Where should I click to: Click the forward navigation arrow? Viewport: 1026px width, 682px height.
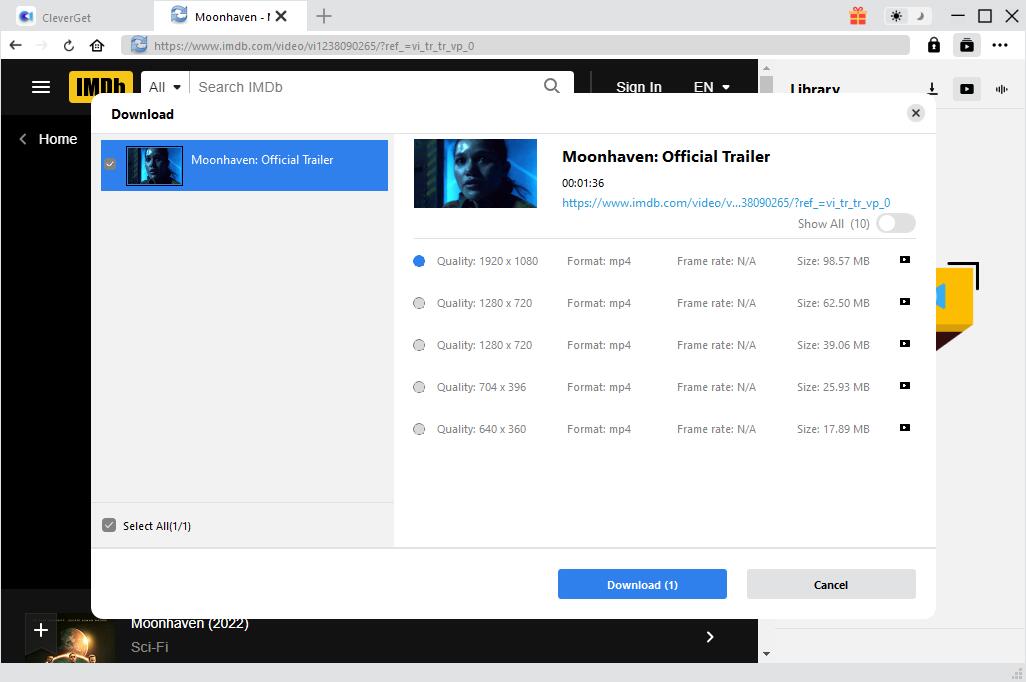click(41, 45)
